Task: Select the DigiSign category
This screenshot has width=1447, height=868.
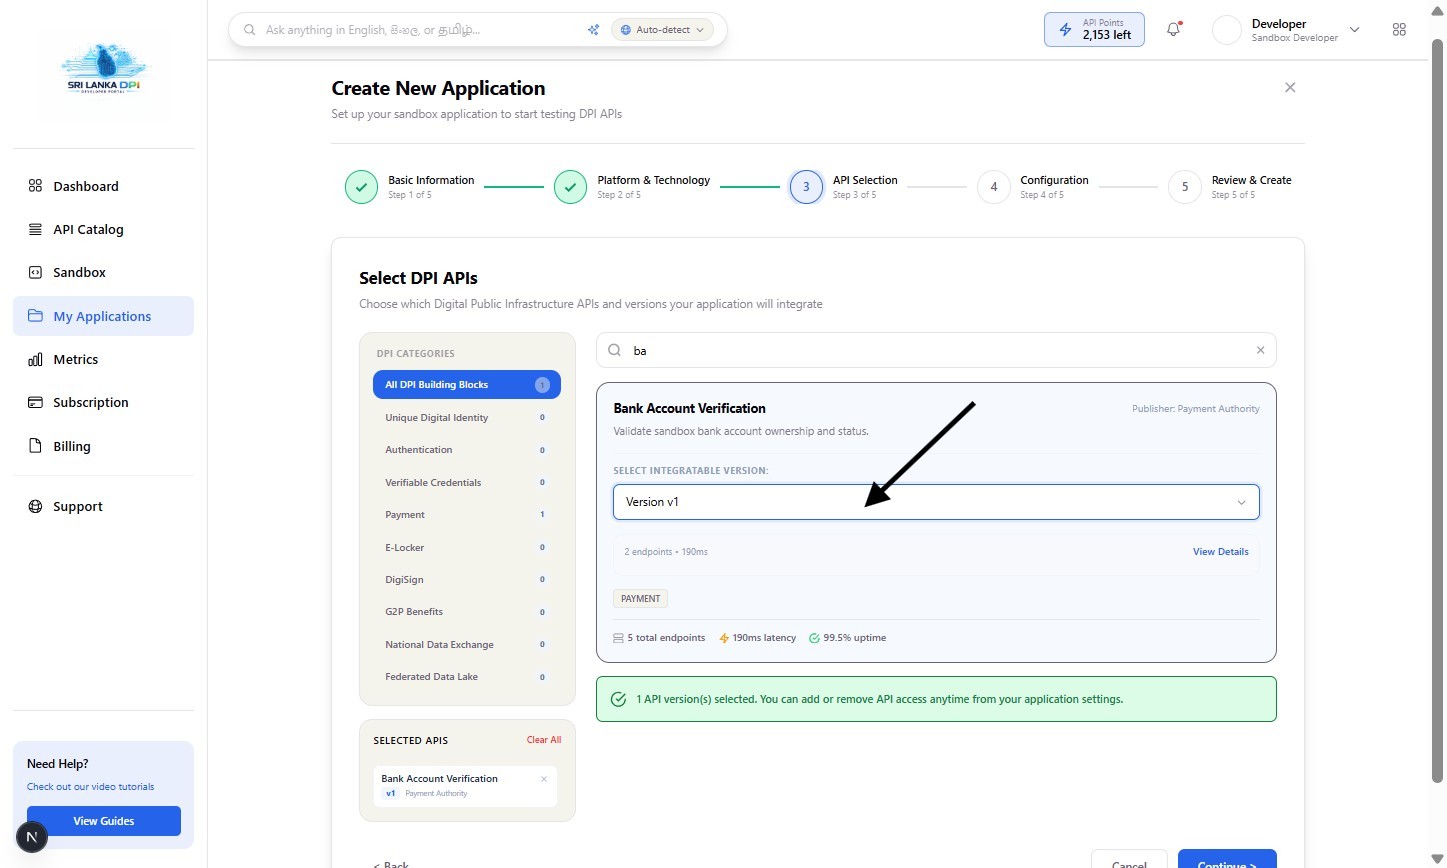Action: 466,580
